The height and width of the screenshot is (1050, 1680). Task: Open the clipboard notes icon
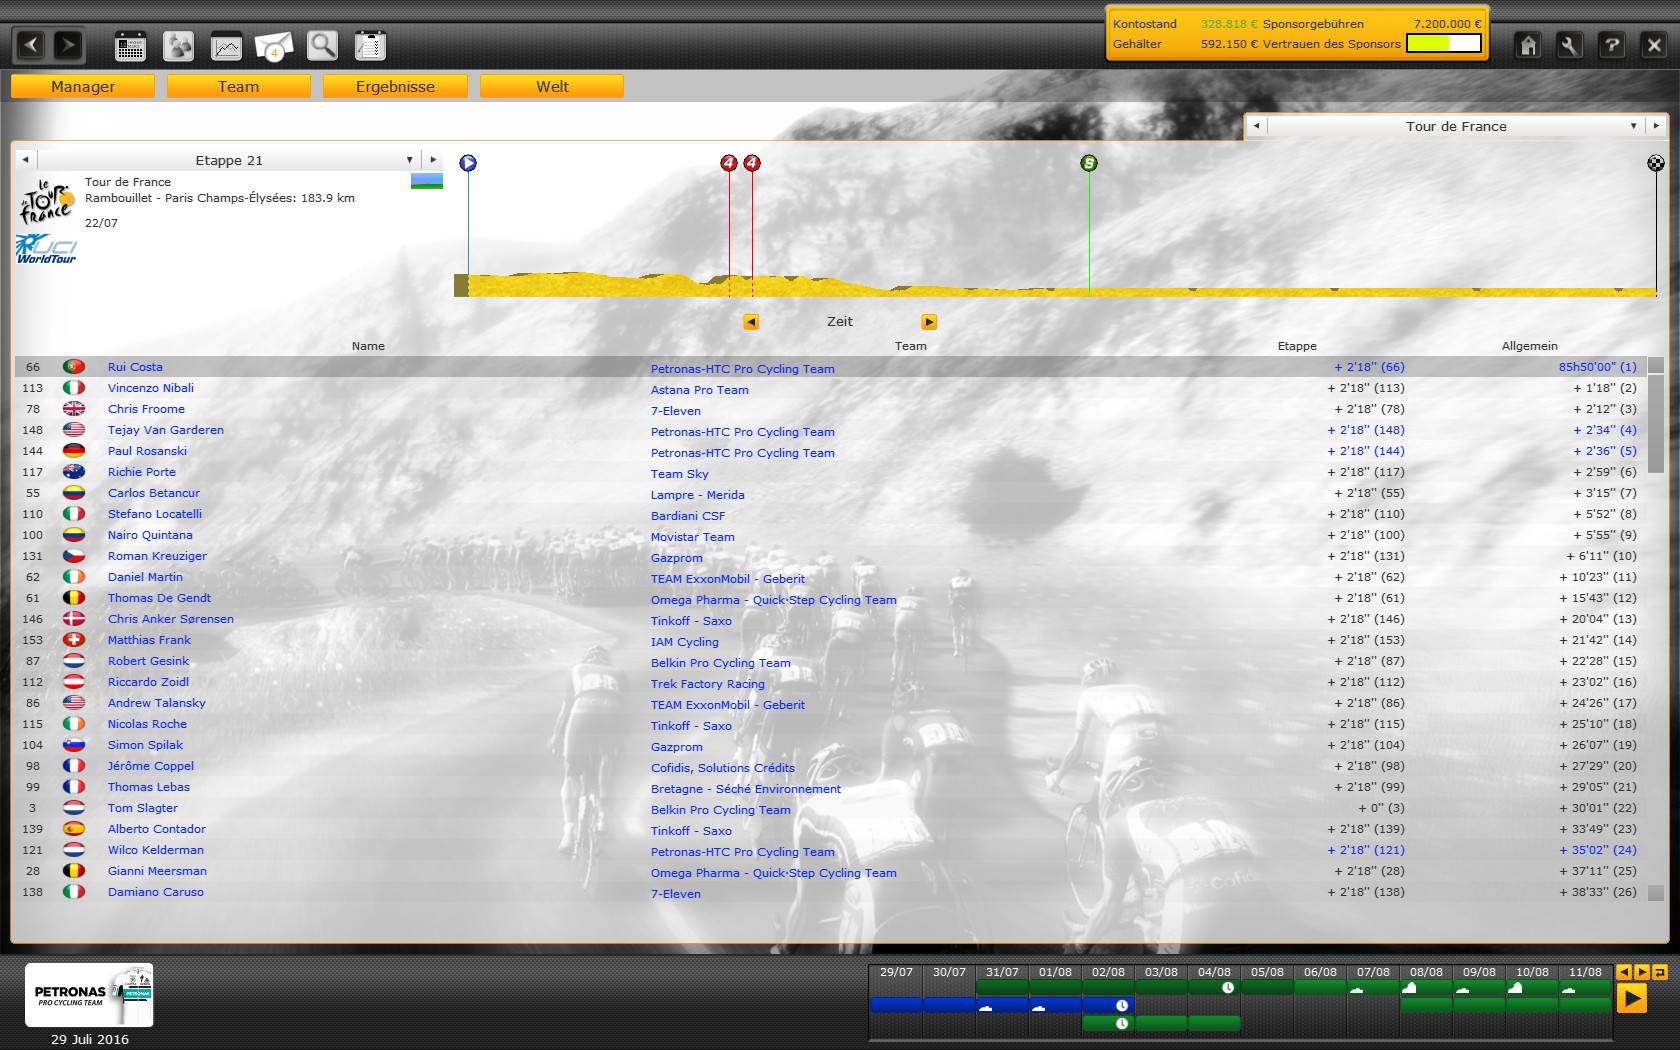[x=370, y=46]
